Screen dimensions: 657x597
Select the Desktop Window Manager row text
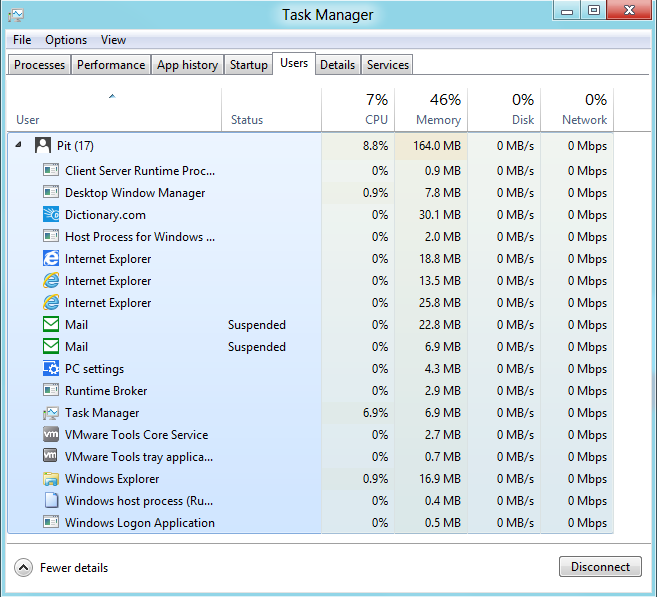[x=135, y=193]
